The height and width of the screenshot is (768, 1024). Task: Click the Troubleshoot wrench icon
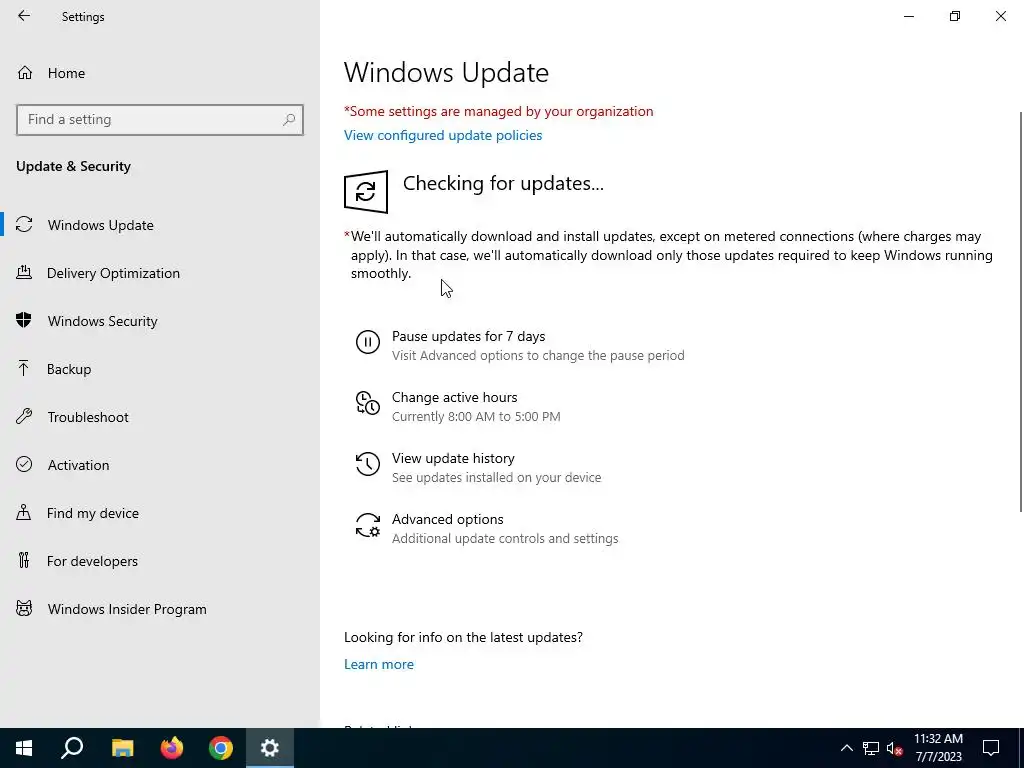click(x=24, y=416)
